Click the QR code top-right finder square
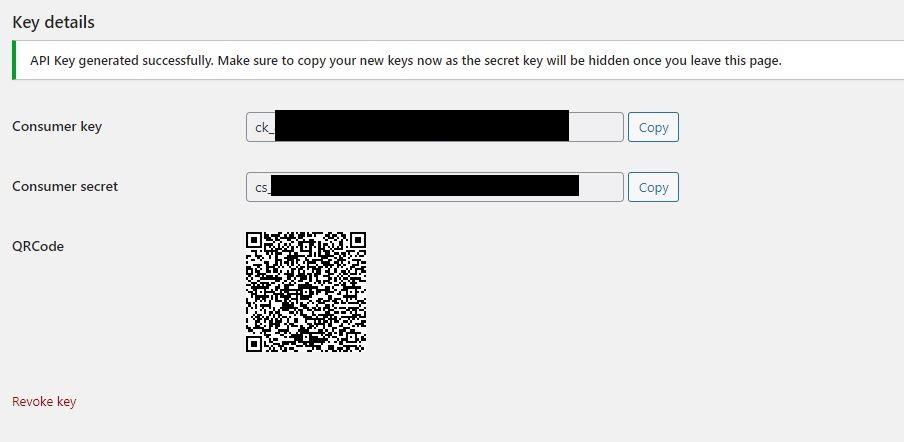904x442 pixels. pyautogui.click(x=357, y=240)
